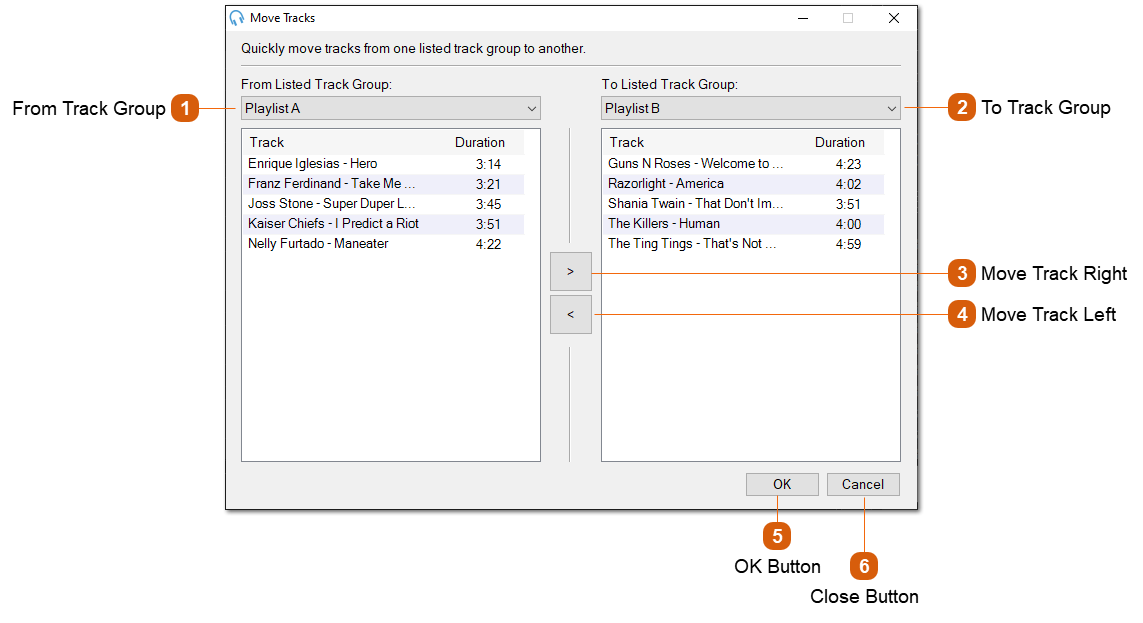Screen dimensions: 1143x623
Task: Close the Move Tracks dialog window
Action: 894,18
